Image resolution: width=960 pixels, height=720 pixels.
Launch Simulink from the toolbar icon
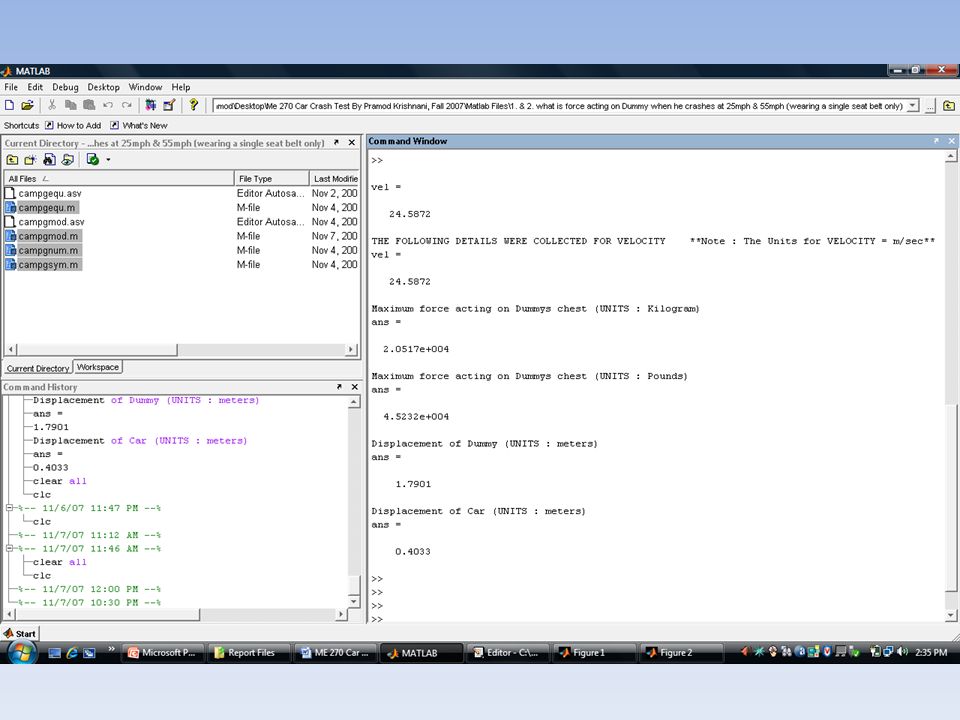point(151,105)
